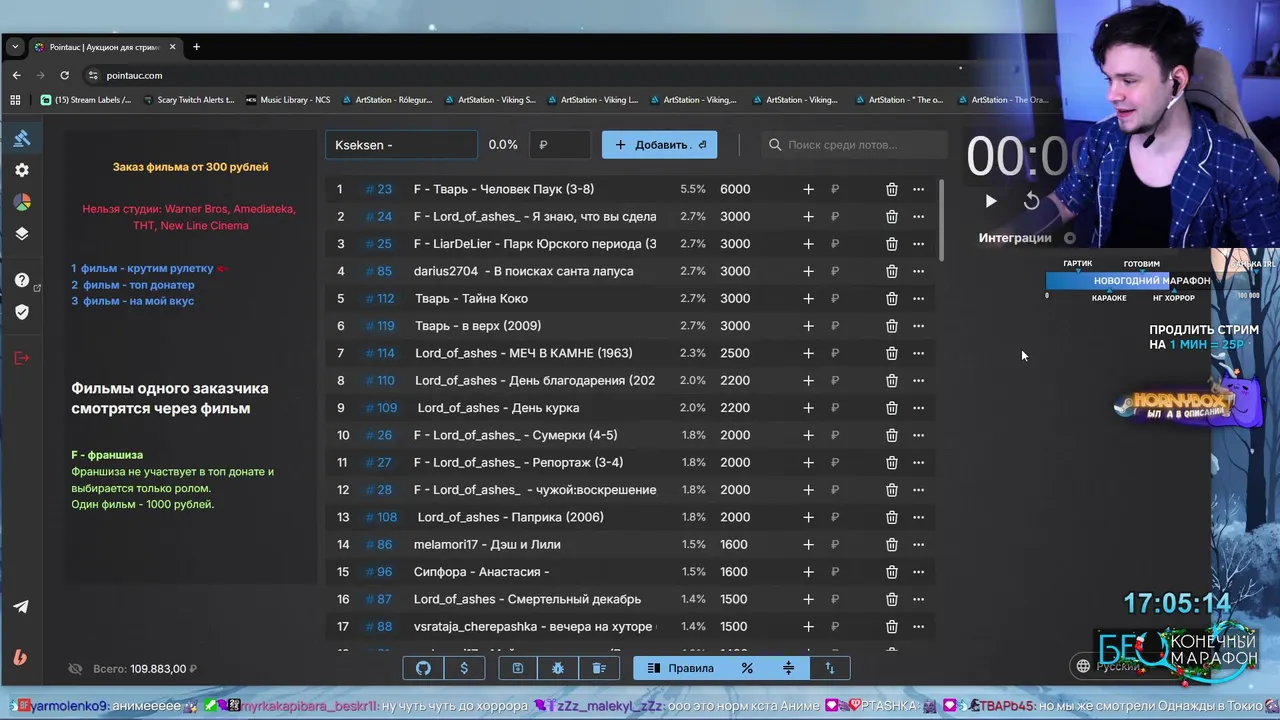The width and height of the screenshot is (1280, 720).
Task: Click the browser reload button
Action: point(64,75)
